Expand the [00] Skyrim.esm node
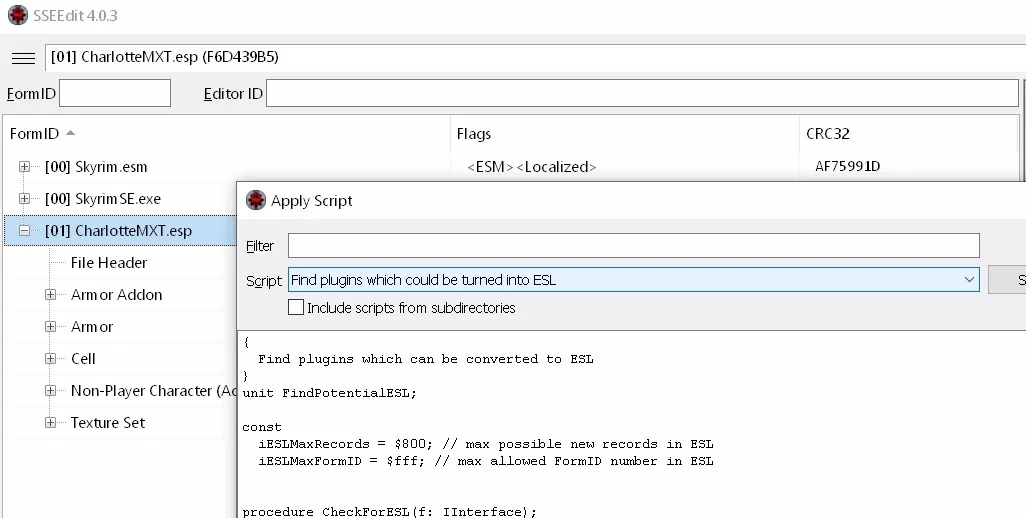This screenshot has height=518, width=1026. click(x=24, y=167)
